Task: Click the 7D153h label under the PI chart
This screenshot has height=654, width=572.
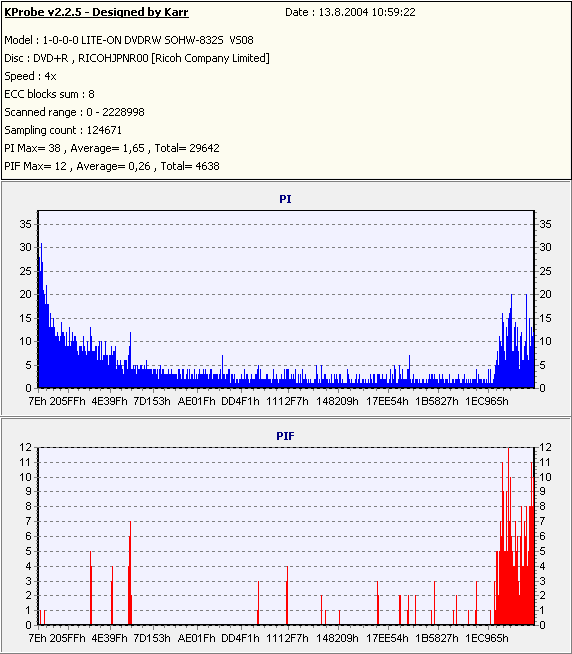Action: click(x=152, y=401)
